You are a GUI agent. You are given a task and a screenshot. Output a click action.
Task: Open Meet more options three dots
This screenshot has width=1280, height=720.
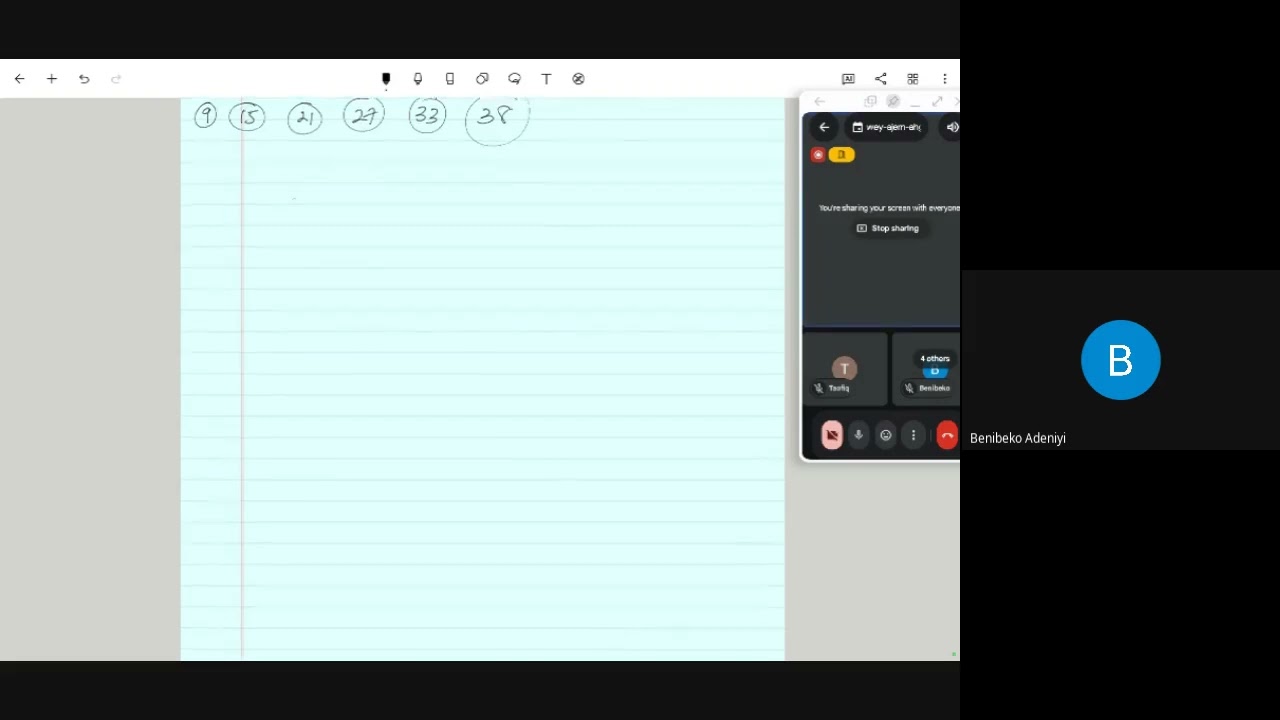[x=913, y=435]
